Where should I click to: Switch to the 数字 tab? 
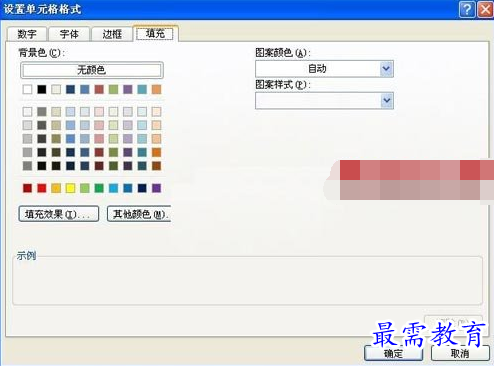(27, 34)
